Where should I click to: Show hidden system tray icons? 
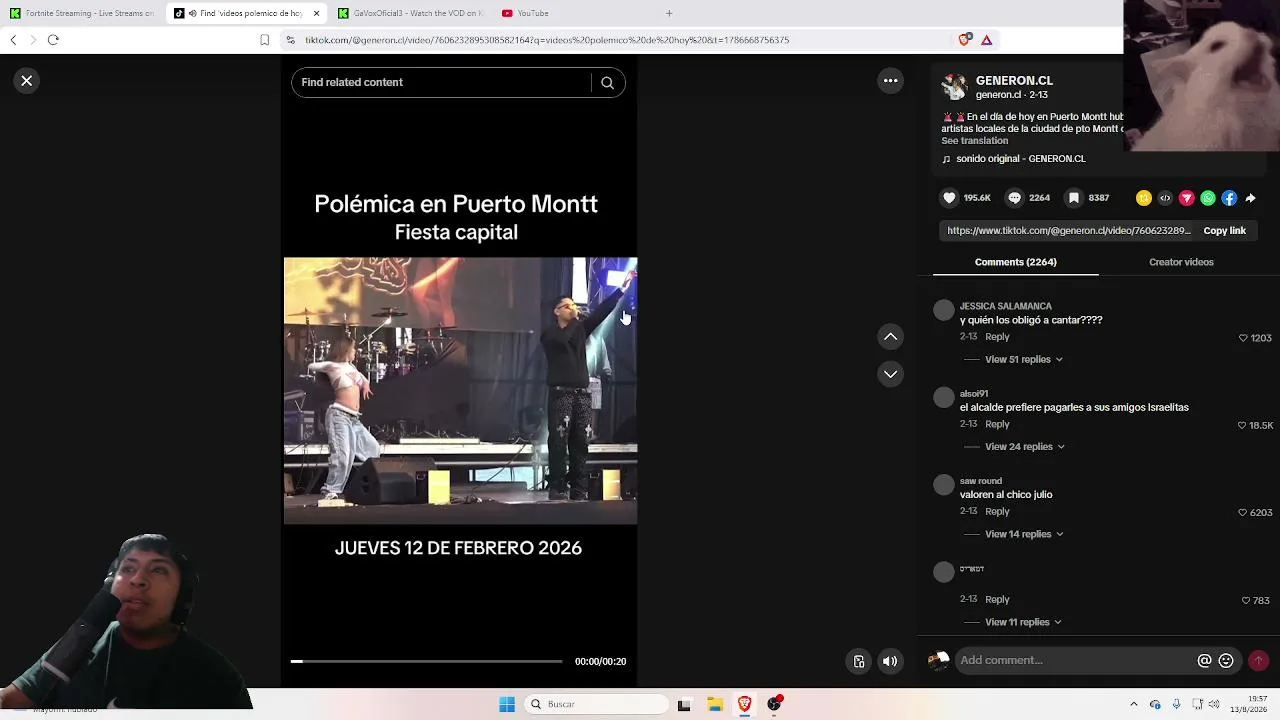1133,704
